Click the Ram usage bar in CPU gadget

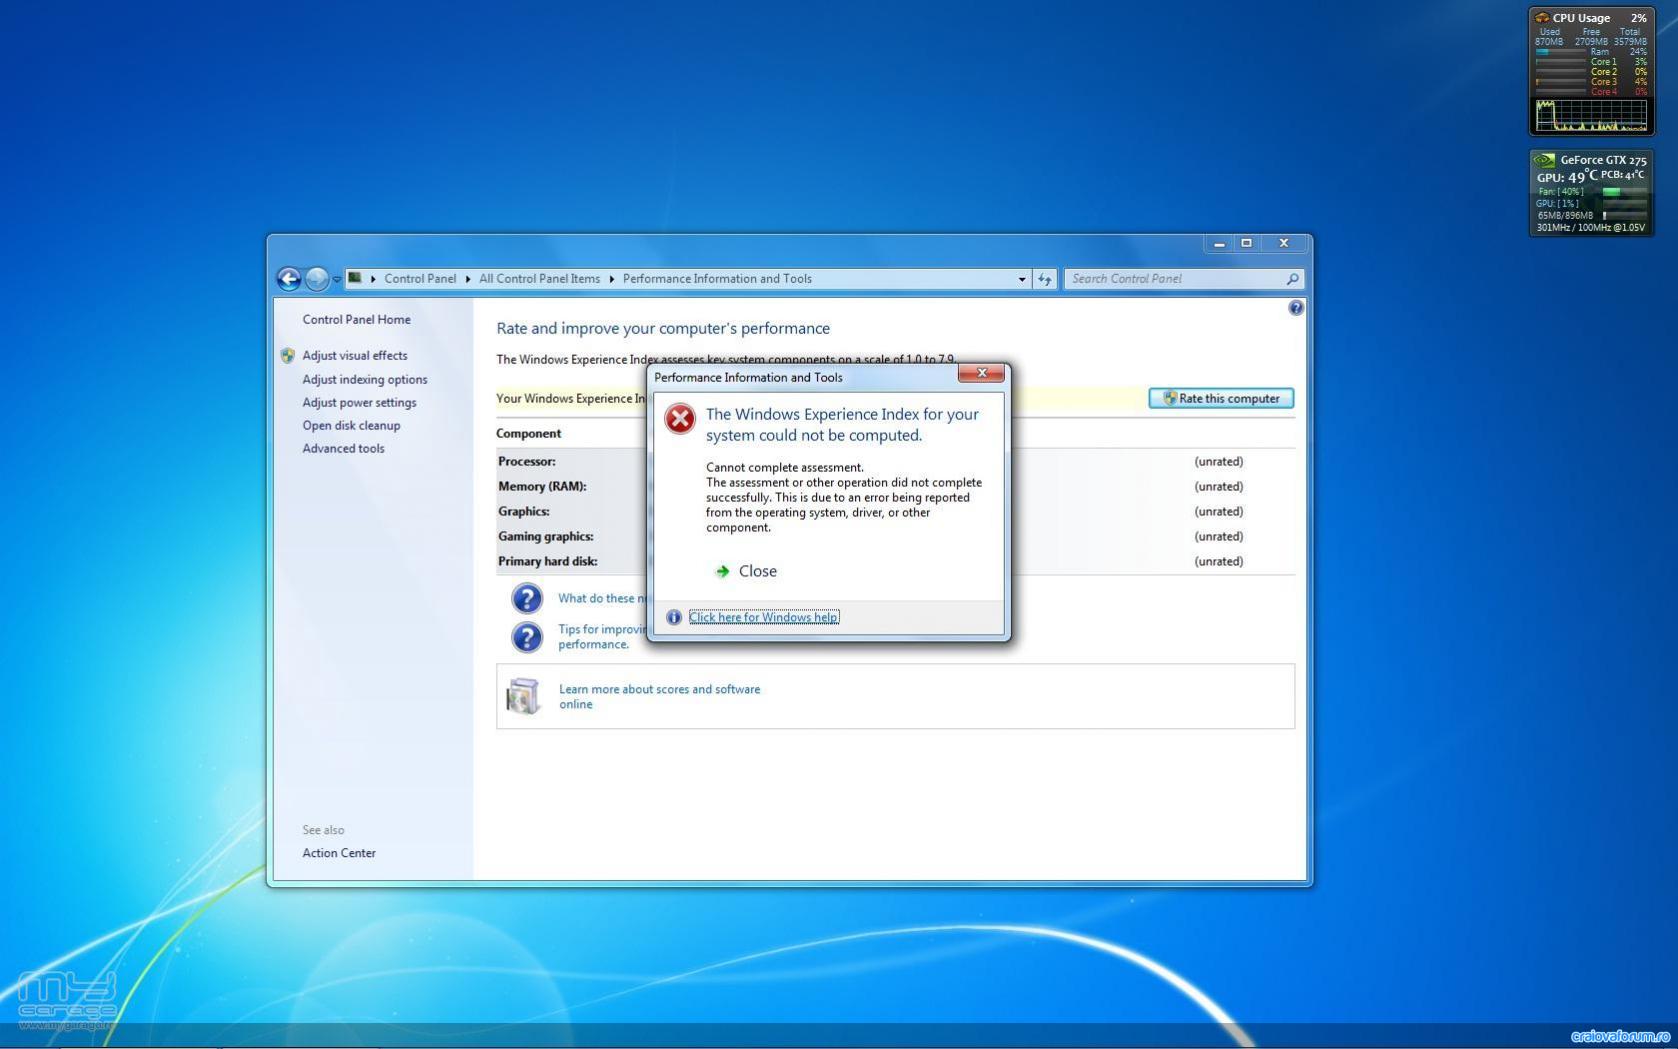pos(1561,52)
